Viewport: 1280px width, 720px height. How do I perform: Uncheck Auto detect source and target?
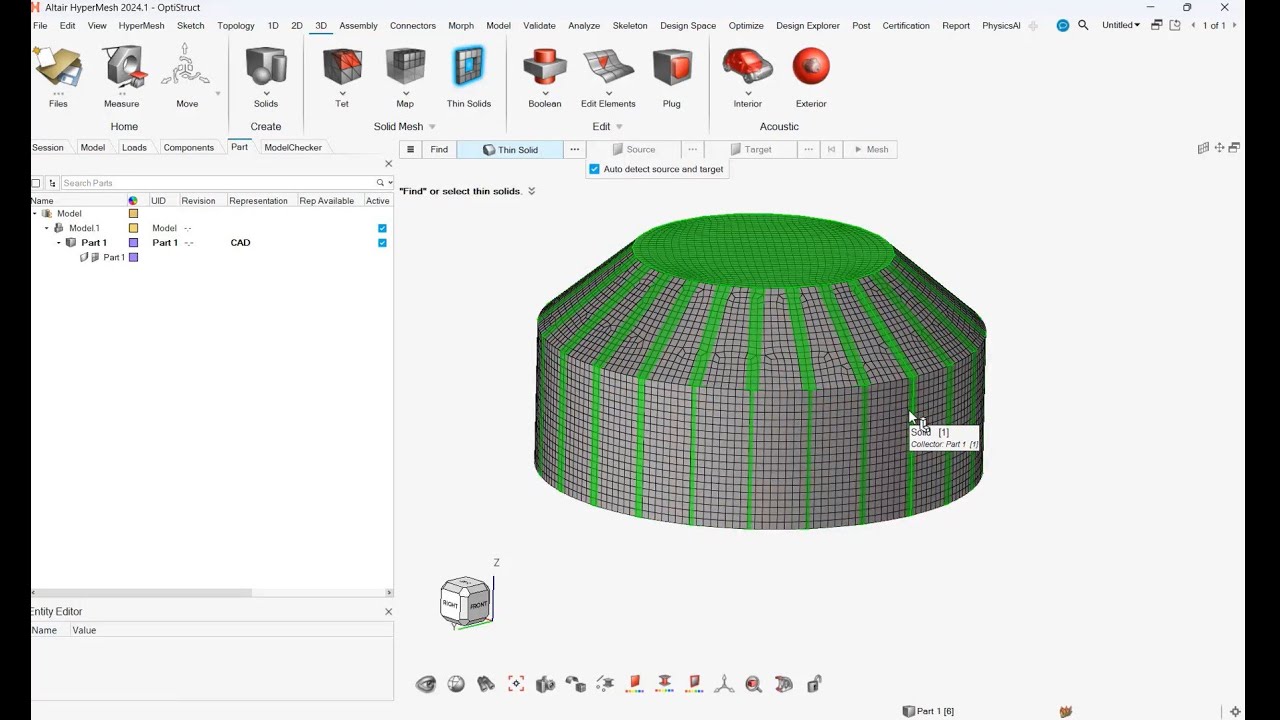click(x=594, y=169)
